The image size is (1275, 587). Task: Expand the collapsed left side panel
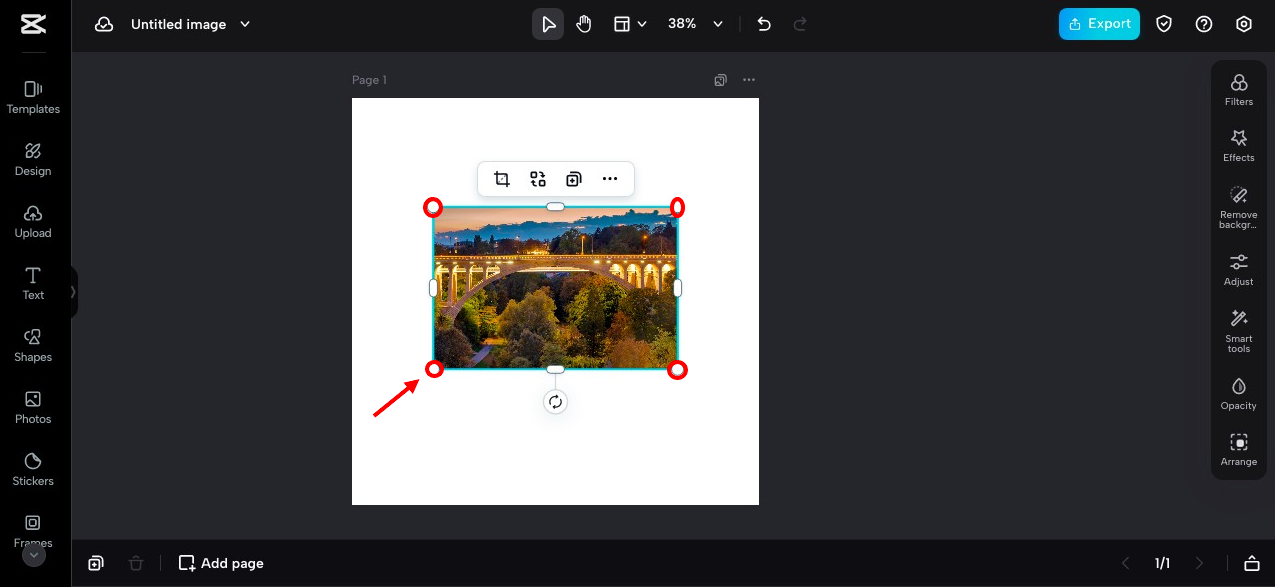73,292
